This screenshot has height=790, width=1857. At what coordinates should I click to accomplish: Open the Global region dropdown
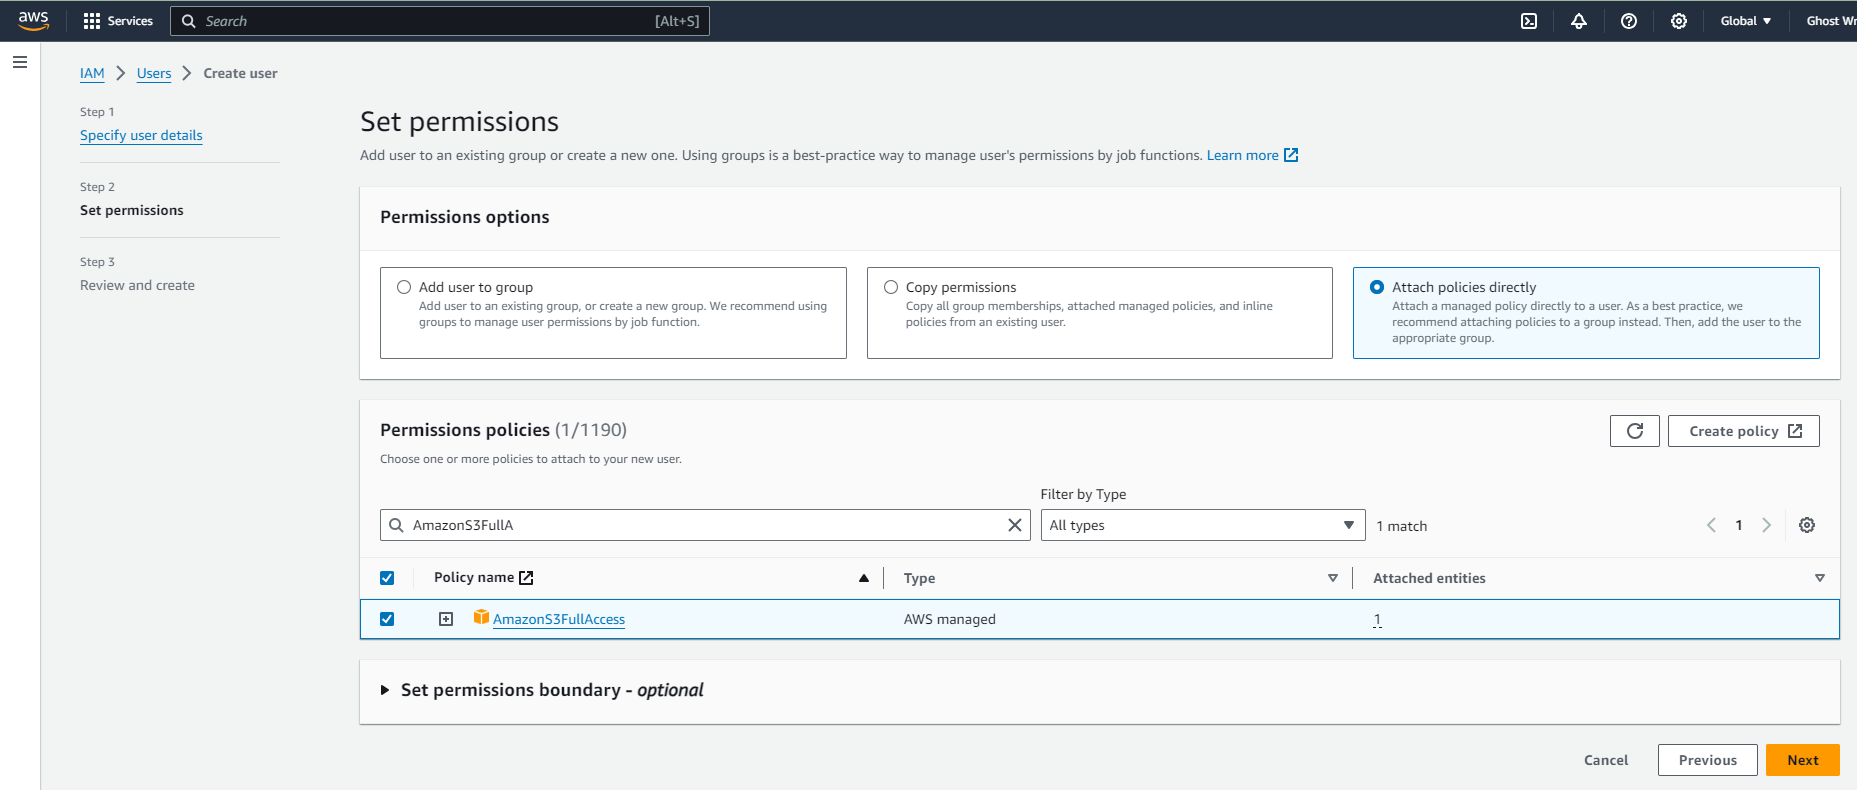coord(1746,21)
